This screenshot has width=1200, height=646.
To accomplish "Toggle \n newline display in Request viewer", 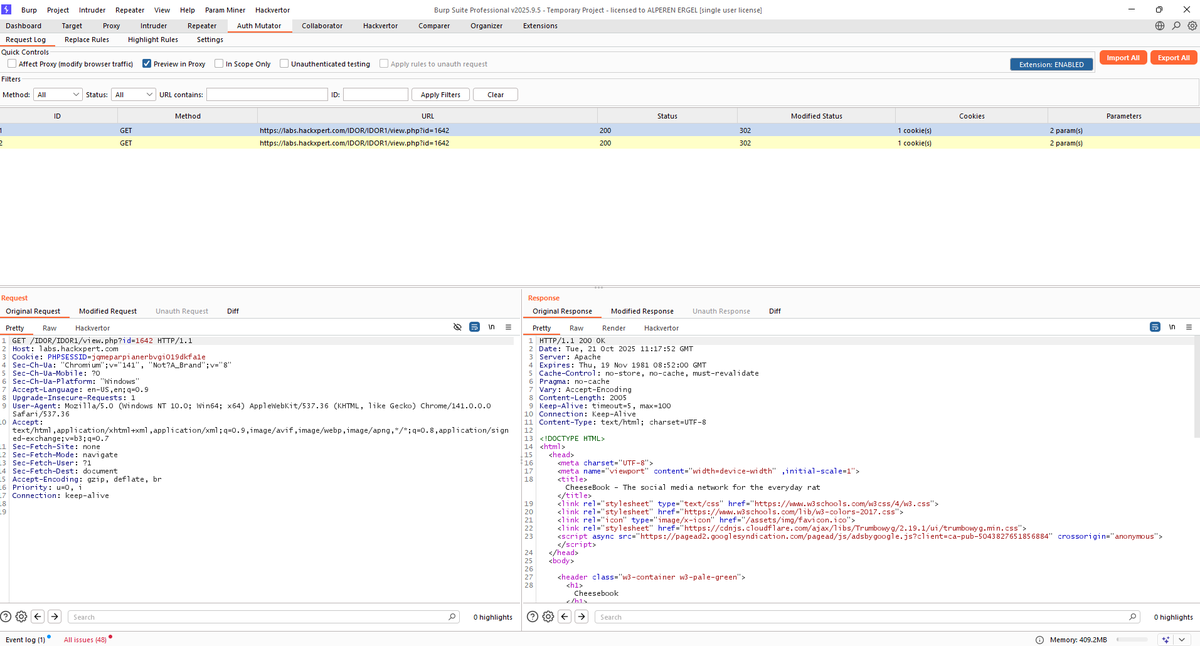I will click(x=491, y=327).
